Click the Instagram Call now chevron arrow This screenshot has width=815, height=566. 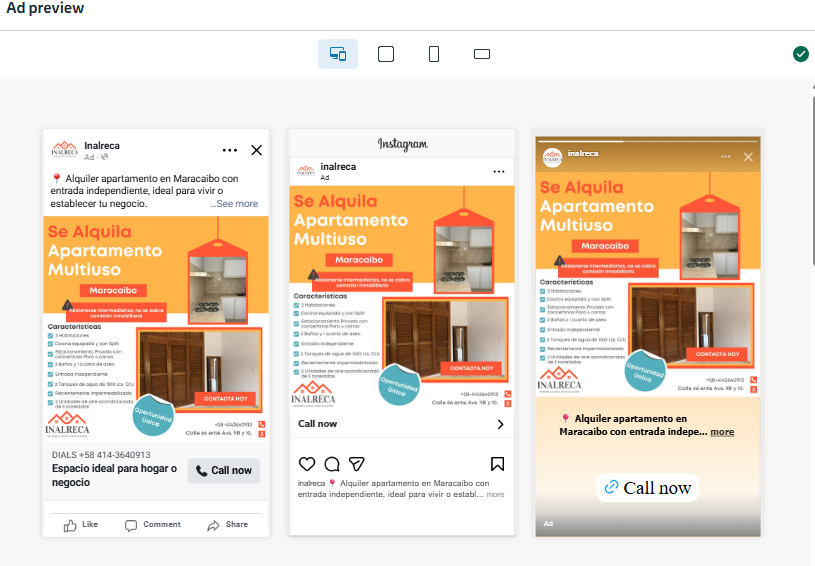pos(501,424)
